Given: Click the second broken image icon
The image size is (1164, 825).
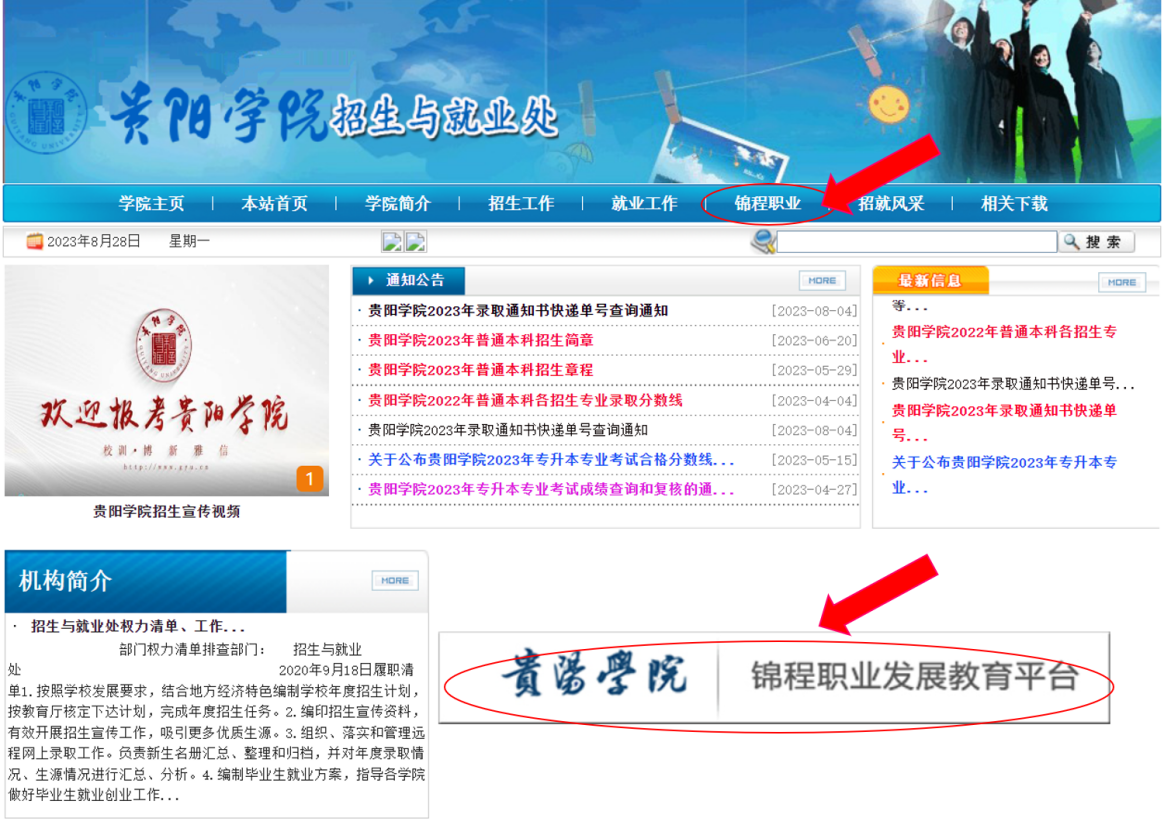Looking at the screenshot, I should [416, 241].
